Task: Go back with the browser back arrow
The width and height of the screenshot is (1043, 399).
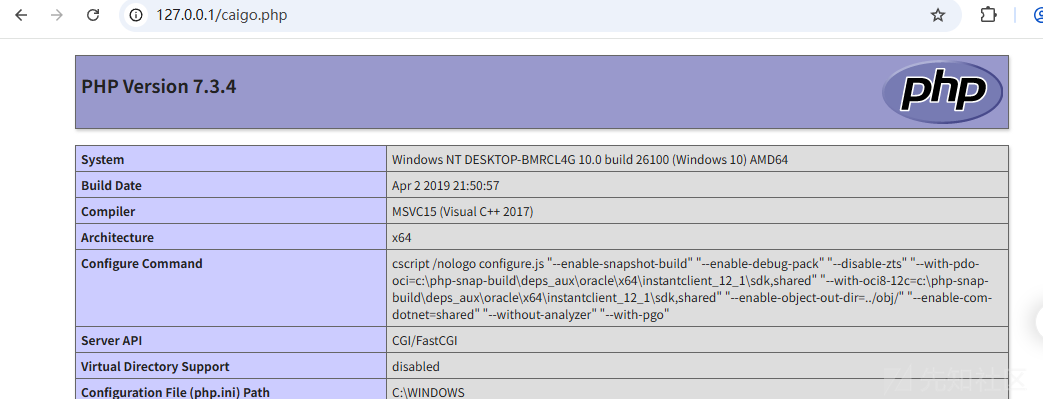Action: pos(21,15)
